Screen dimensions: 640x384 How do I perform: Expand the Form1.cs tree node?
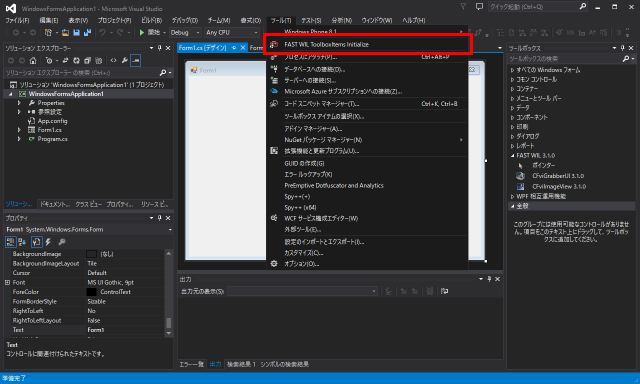pos(19,130)
